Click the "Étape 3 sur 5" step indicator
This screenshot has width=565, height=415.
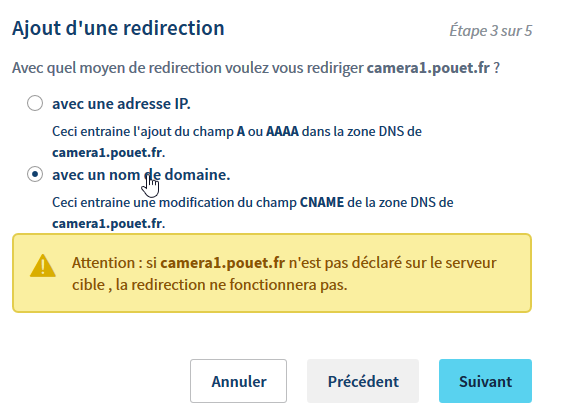coord(490,31)
